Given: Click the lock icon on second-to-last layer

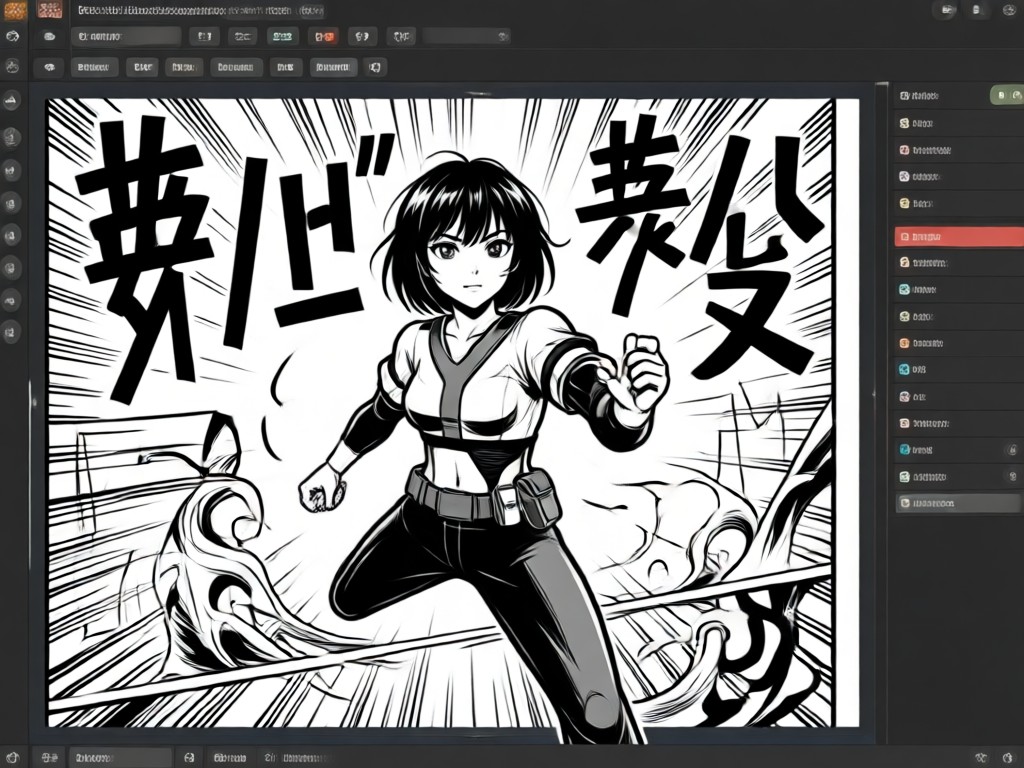Looking at the screenshot, I should [x=1012, y=477].
